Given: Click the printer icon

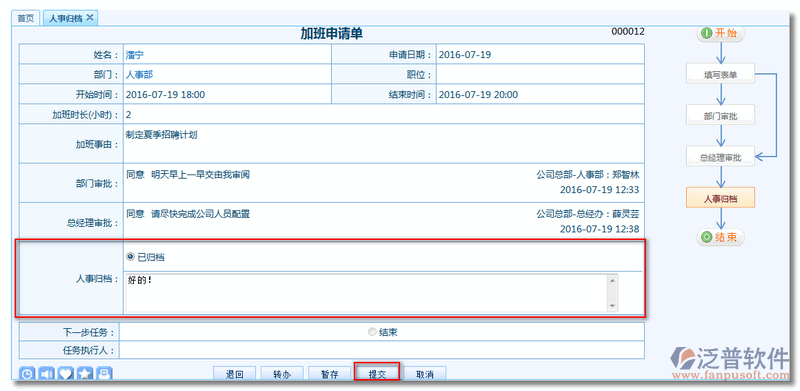Looking at the screenshot, I should pos(104,374).
